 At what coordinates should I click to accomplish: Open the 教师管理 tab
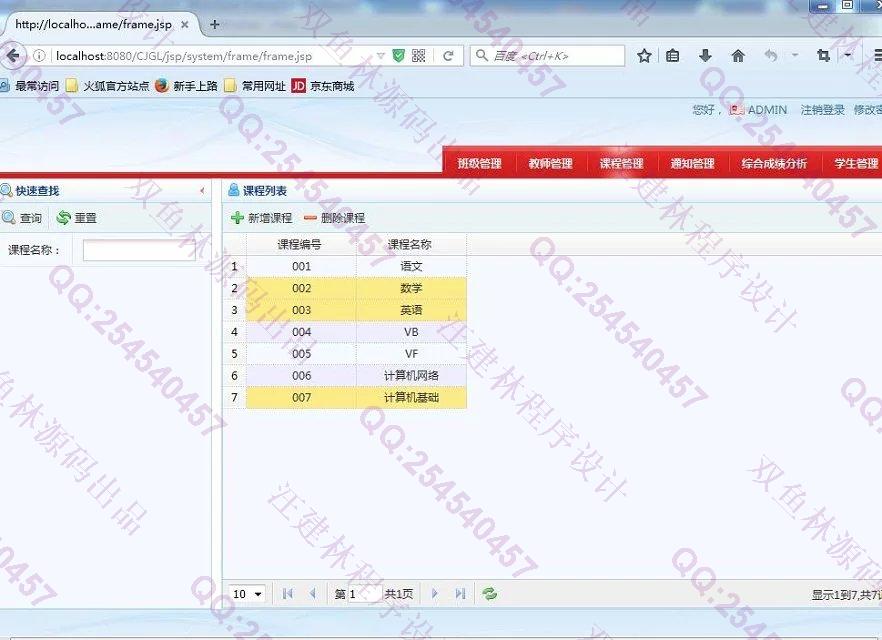[550, 163]
